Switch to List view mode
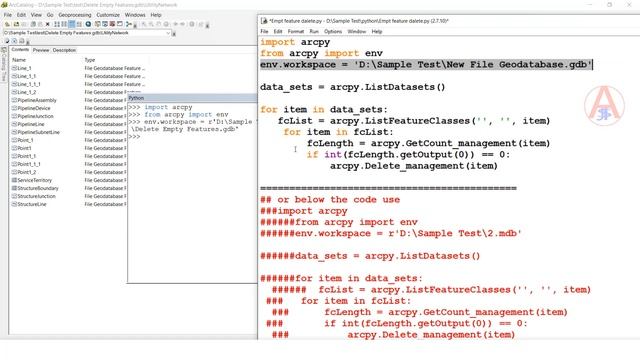This screenshot has width=640, height=360. 64,24
